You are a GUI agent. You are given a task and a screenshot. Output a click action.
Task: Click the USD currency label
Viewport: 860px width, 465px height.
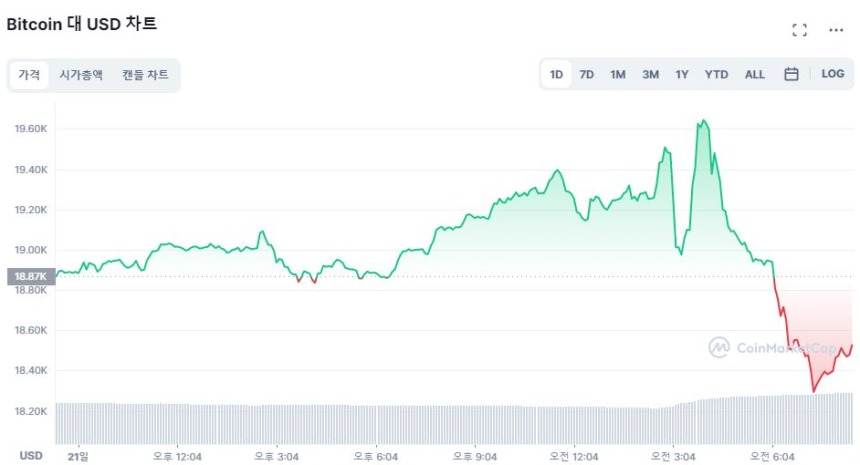pos(31,455)
